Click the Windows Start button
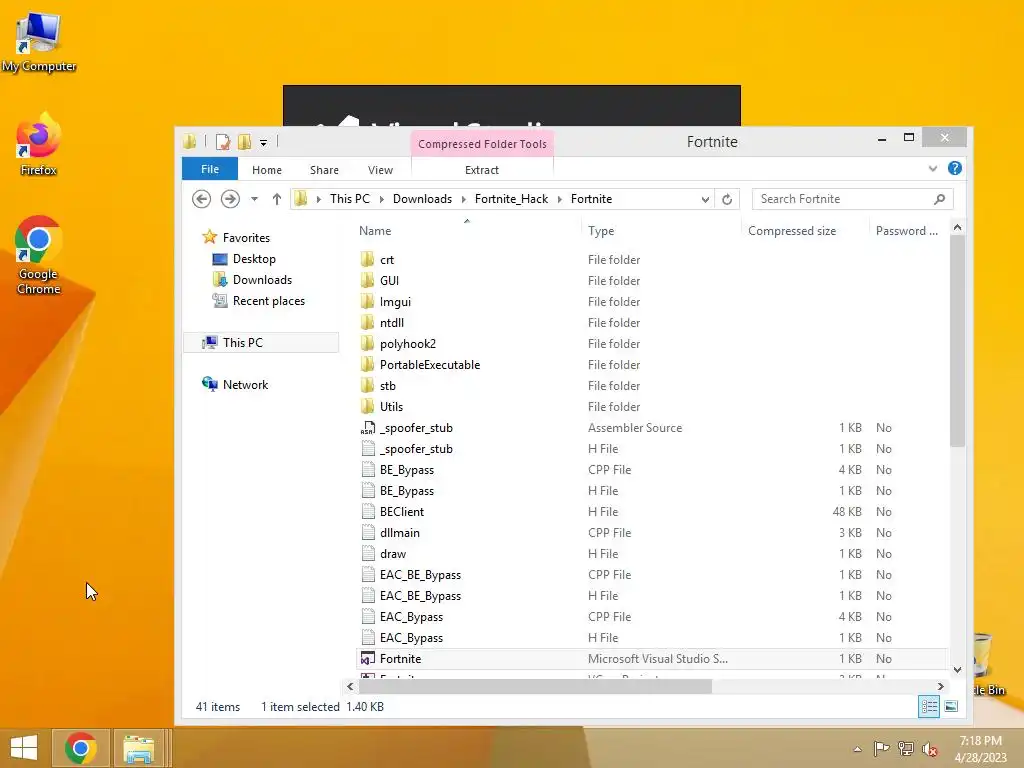 [24, 748]
